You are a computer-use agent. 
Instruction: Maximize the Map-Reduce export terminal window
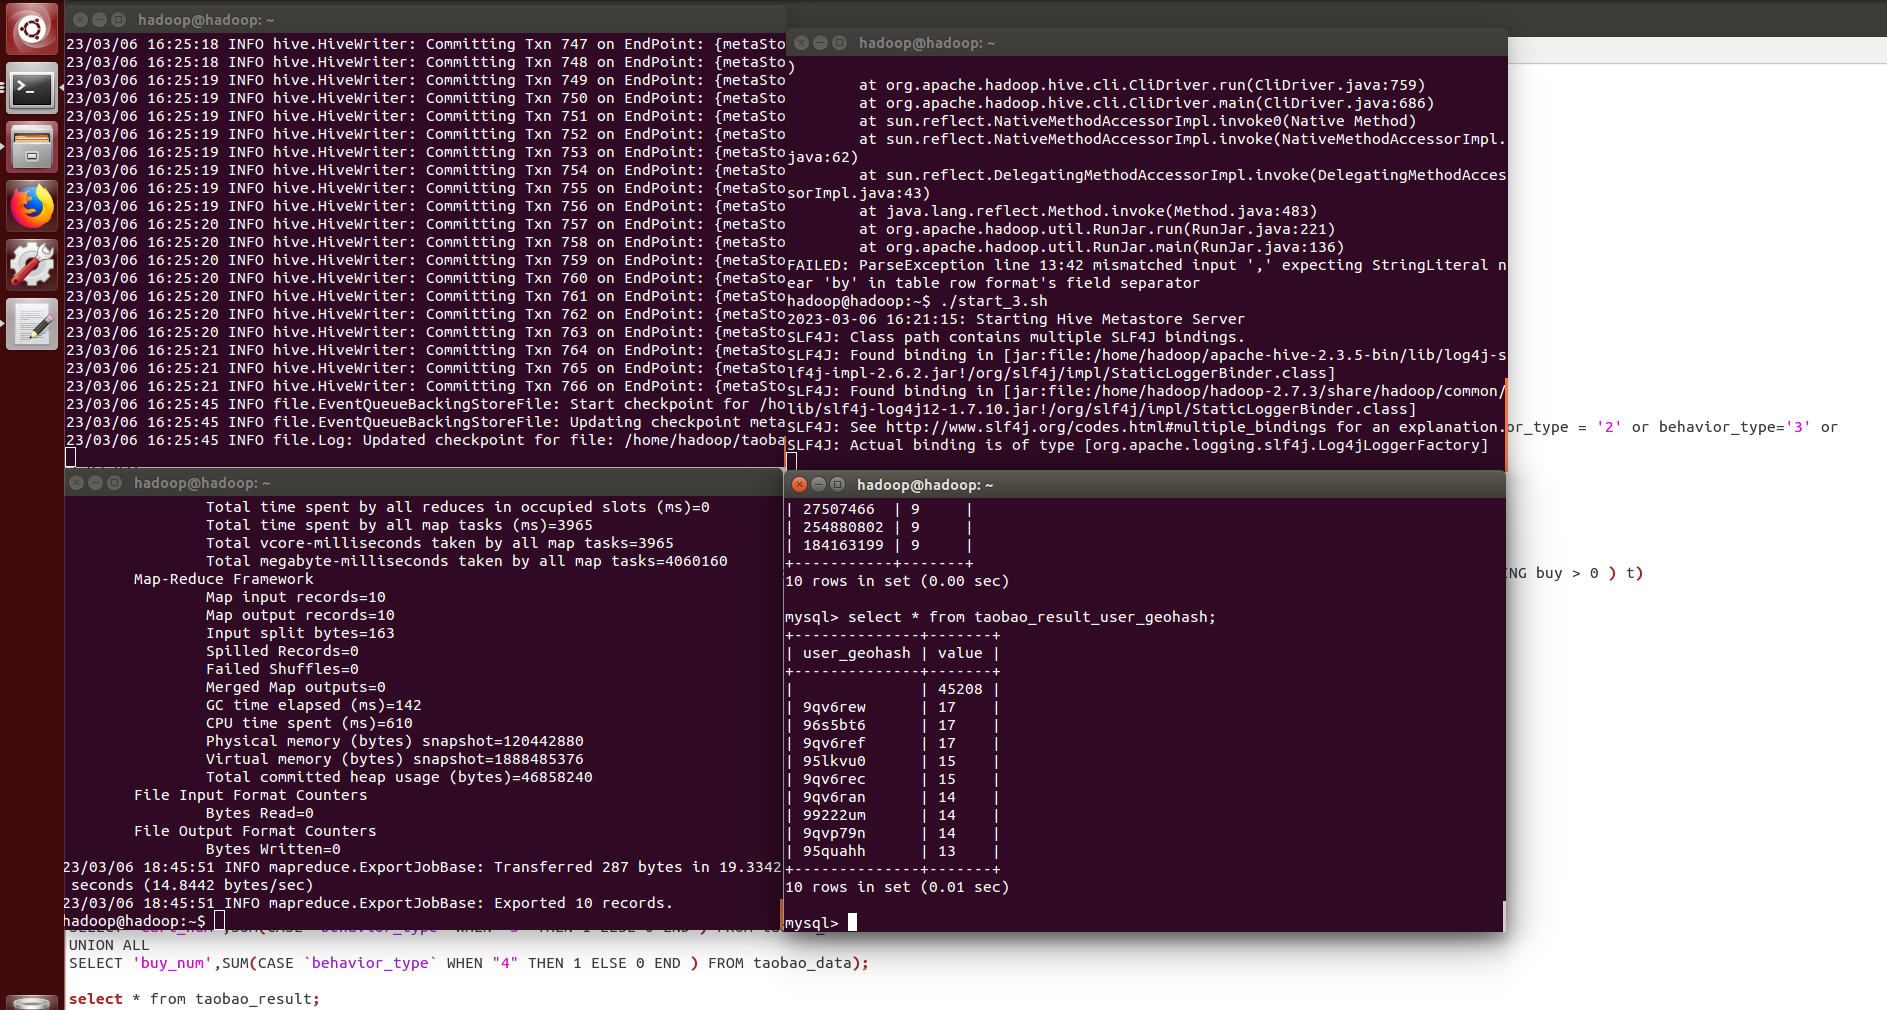click(114, 483)
